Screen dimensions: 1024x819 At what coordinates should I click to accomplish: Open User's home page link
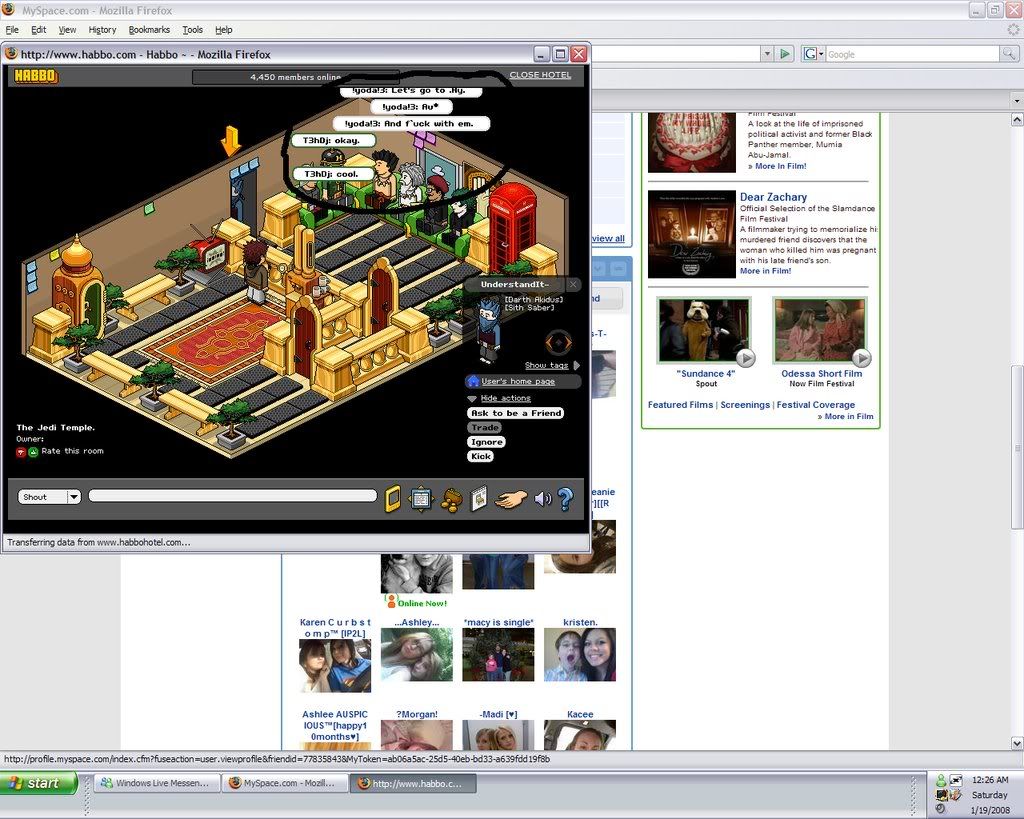click(517, 381)
